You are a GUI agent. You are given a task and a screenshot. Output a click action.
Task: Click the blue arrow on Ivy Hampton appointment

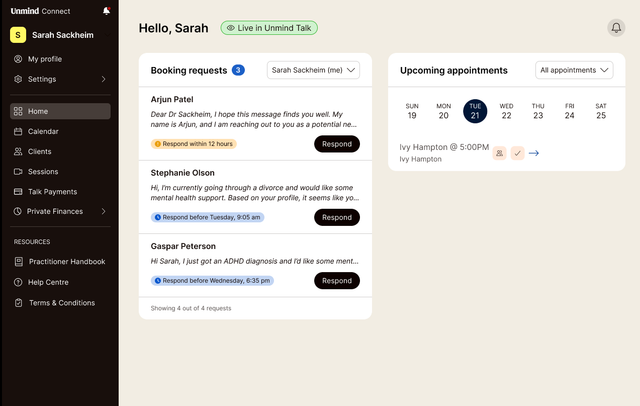[534, 153]
